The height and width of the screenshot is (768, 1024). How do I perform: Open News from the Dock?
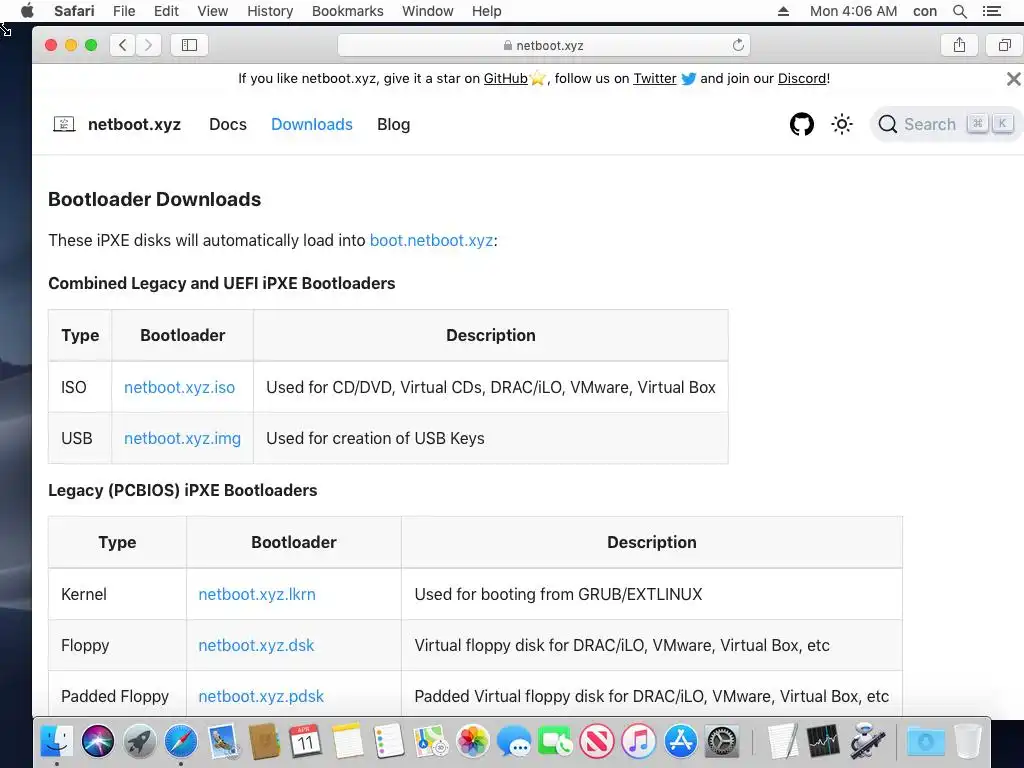coord(597,741)
